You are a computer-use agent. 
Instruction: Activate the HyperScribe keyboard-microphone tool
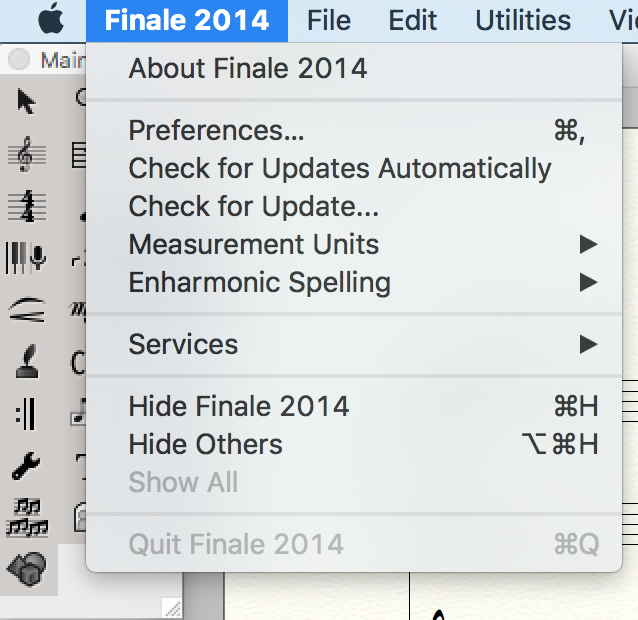[x=26, y=258]
